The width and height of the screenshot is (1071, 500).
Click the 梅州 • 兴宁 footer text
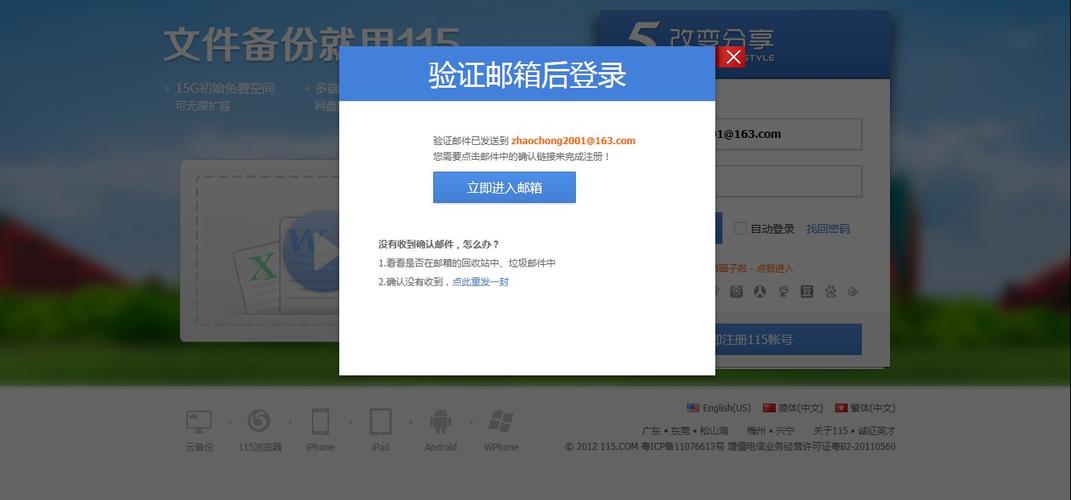(770, 431)
